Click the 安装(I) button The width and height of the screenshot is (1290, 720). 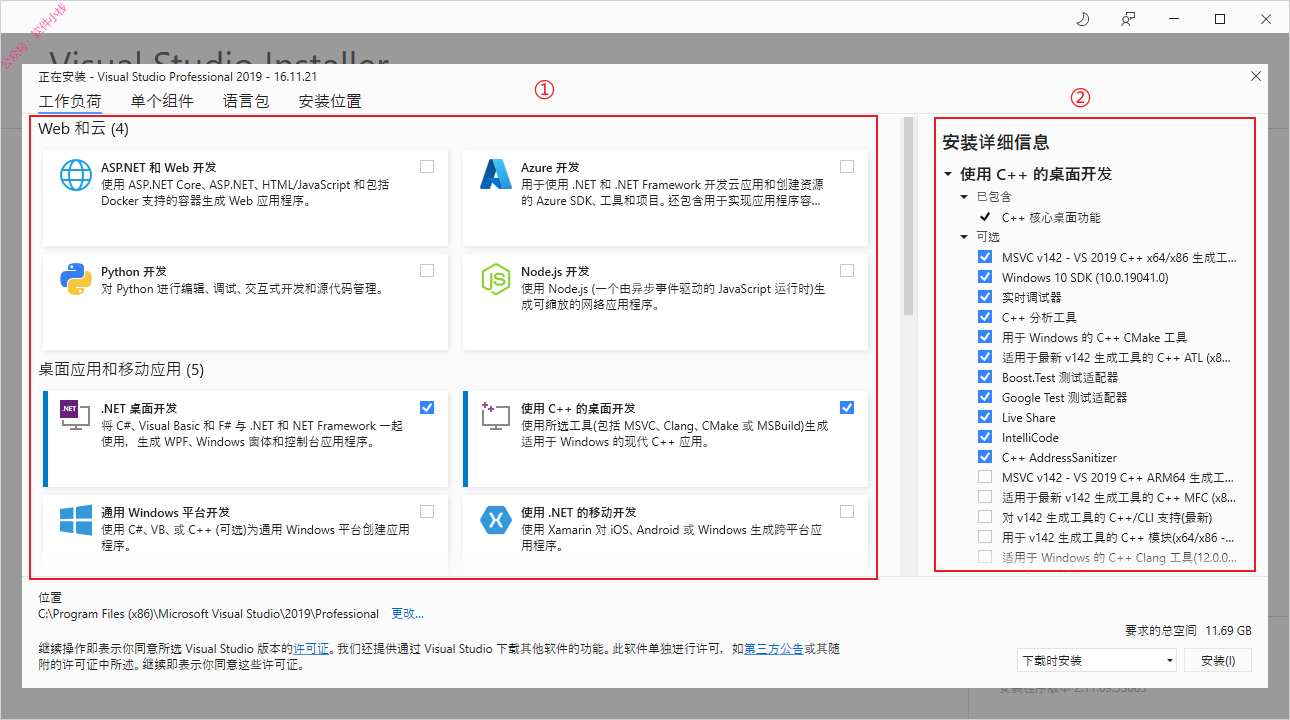[x=1218, y=660]
